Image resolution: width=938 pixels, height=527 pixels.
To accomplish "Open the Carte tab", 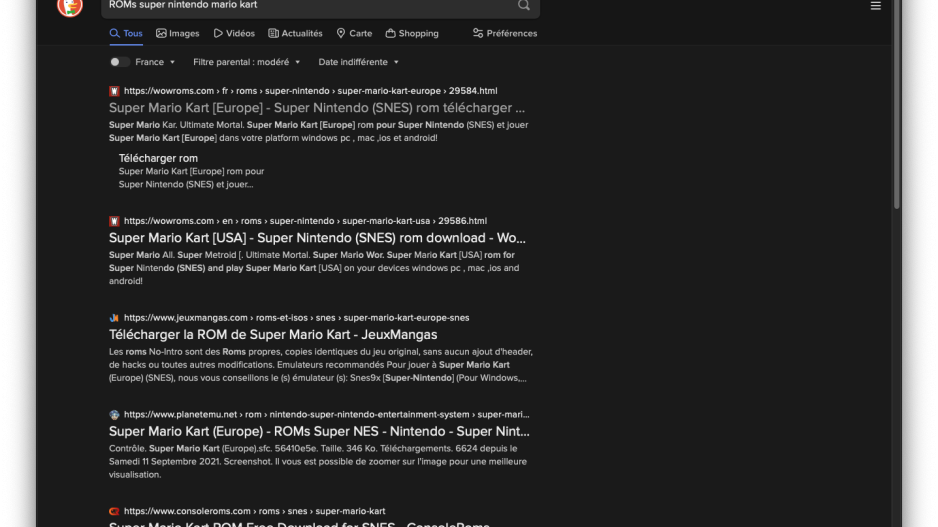I will [354, 33].
